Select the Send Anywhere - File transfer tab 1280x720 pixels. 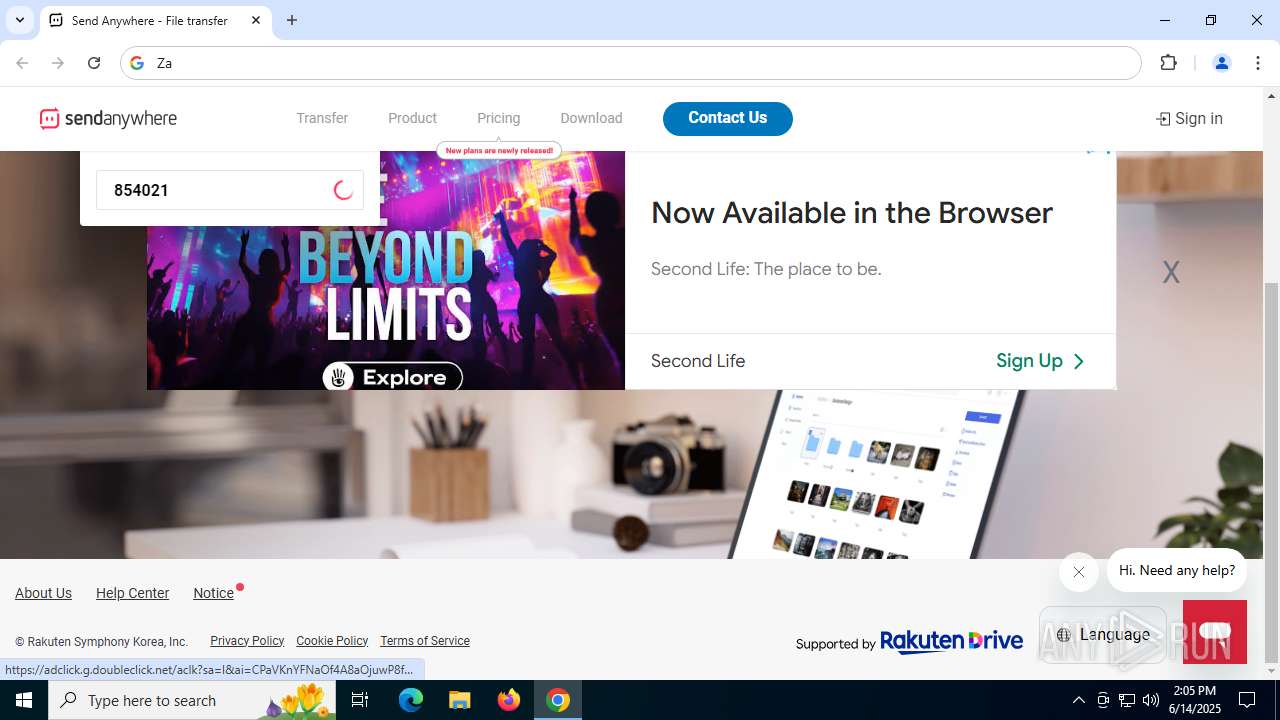point(156,20)
